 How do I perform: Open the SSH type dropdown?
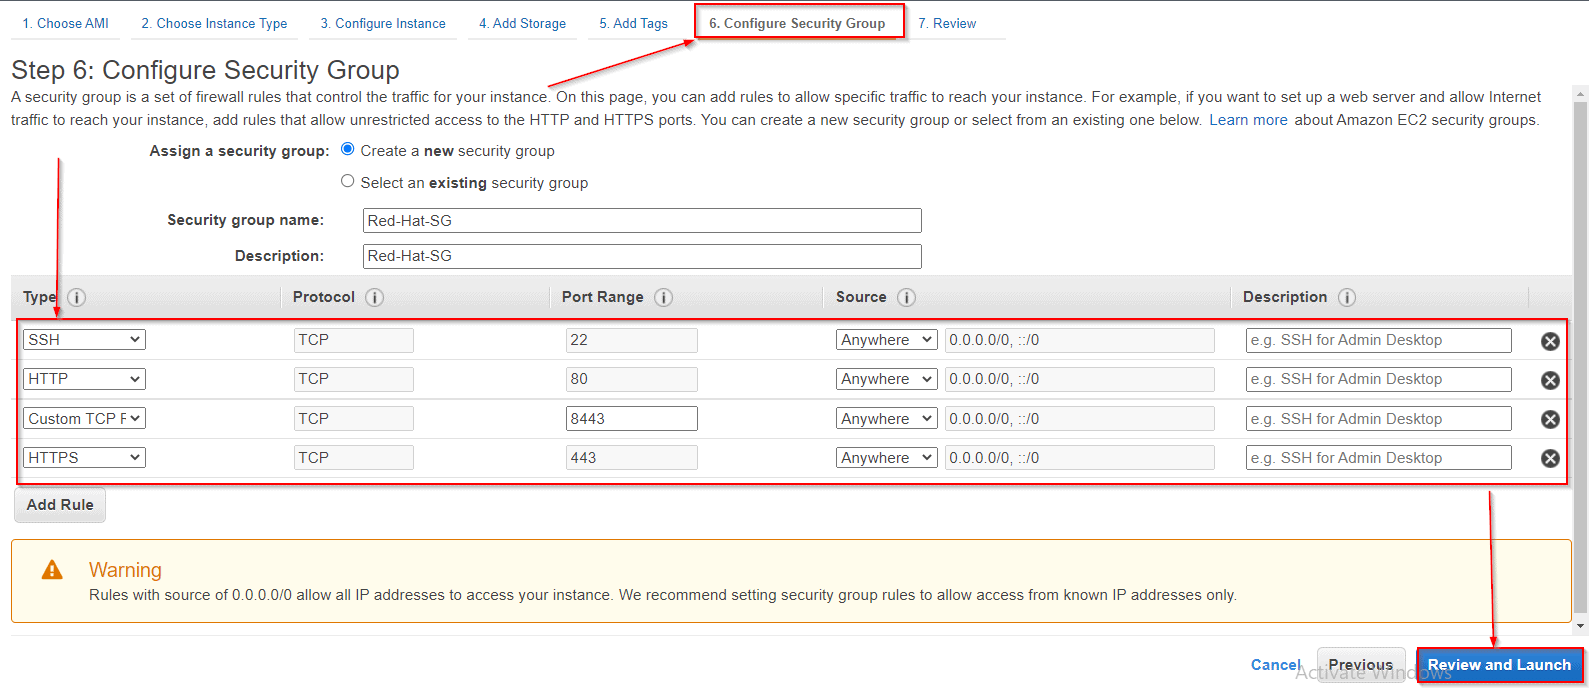pos(84,340)
